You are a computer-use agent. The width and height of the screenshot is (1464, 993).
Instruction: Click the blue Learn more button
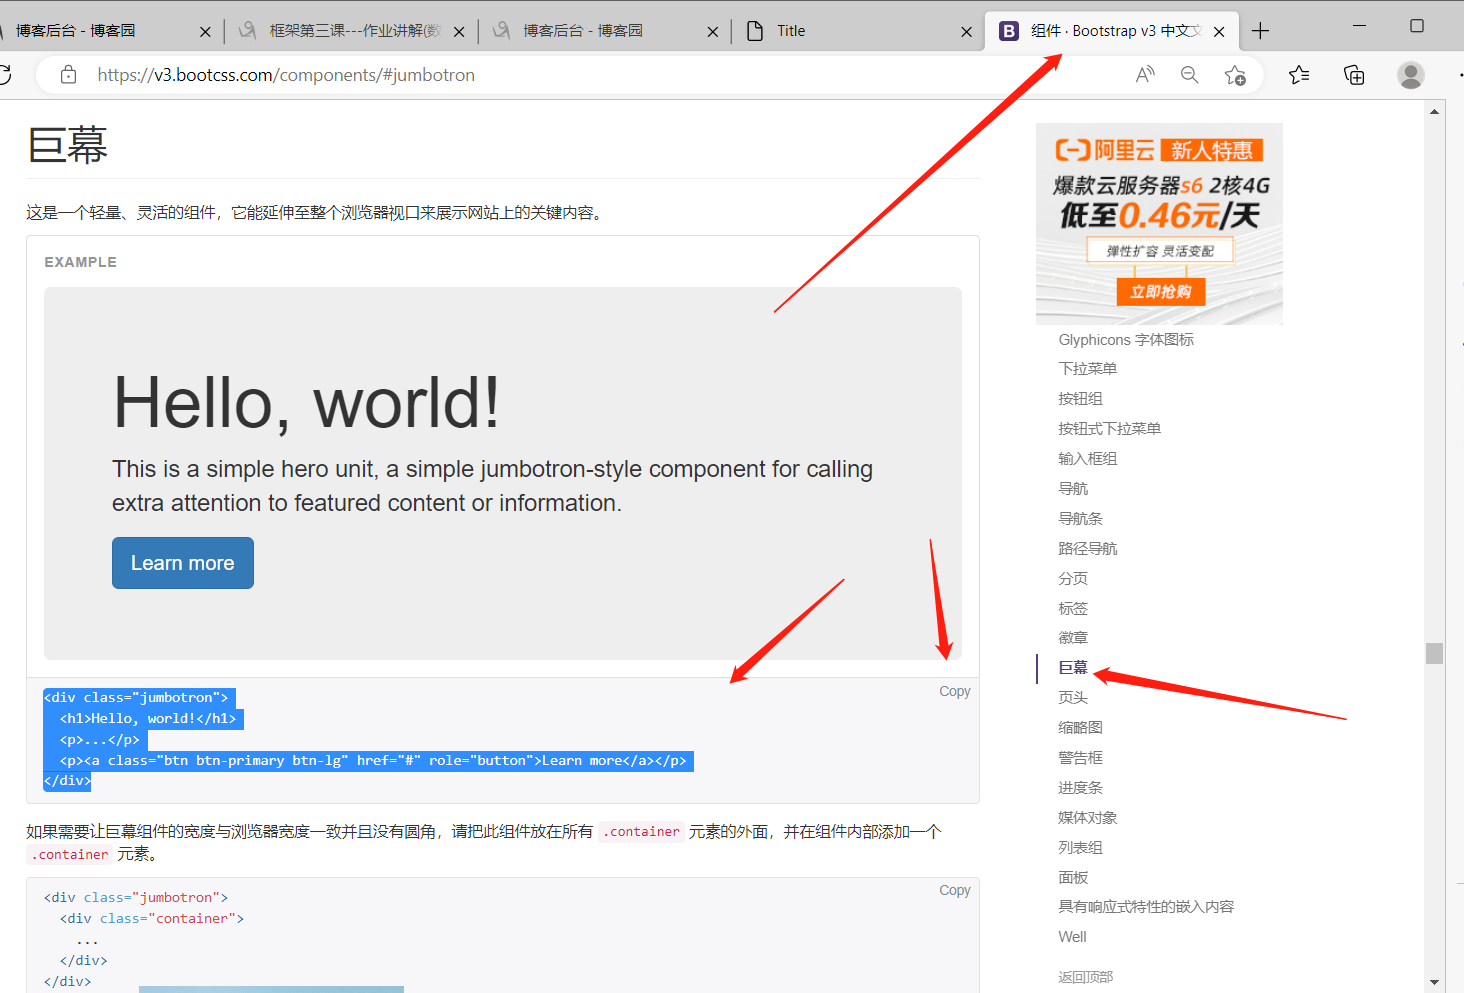(183, 563)
